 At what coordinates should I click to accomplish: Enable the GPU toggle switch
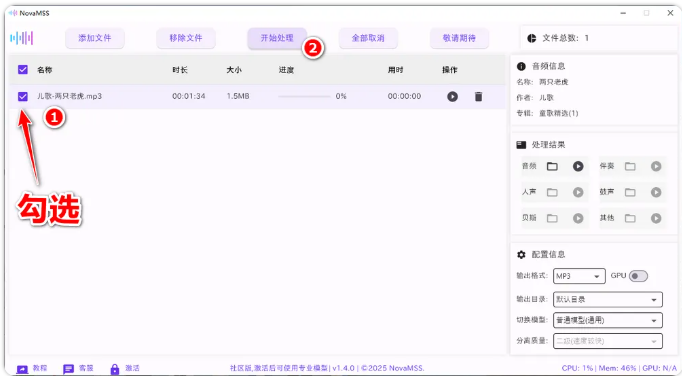point(638,276)
